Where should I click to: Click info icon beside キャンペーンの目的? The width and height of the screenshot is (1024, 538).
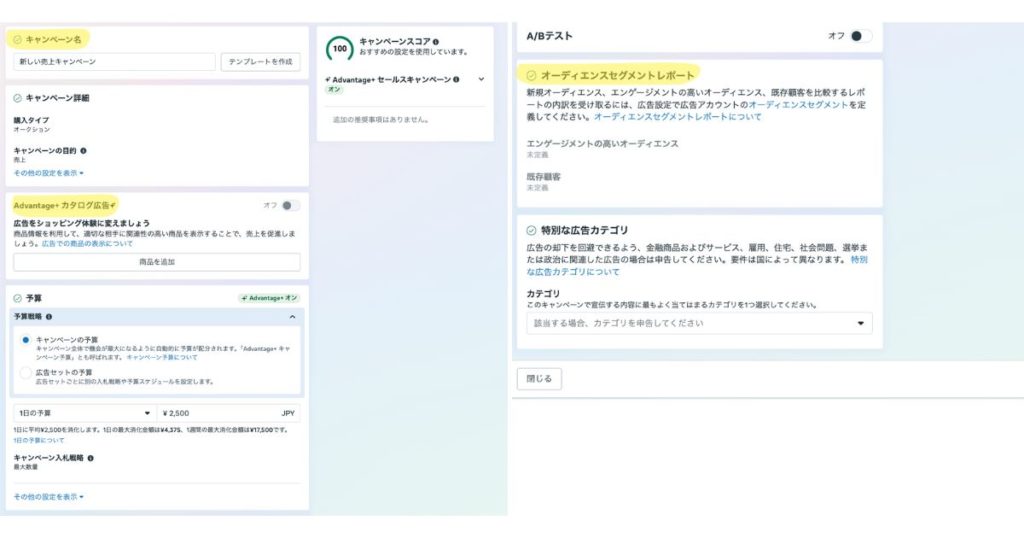83,151
